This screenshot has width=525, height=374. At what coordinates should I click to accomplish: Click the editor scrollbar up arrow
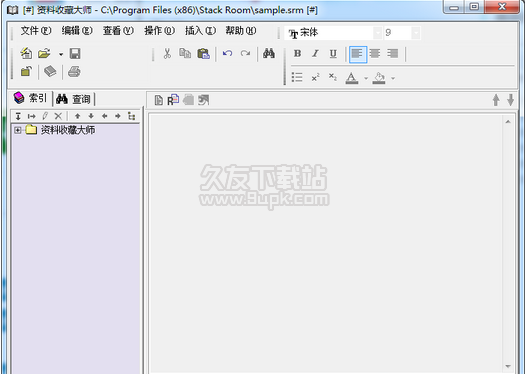[x=508, y=122]
